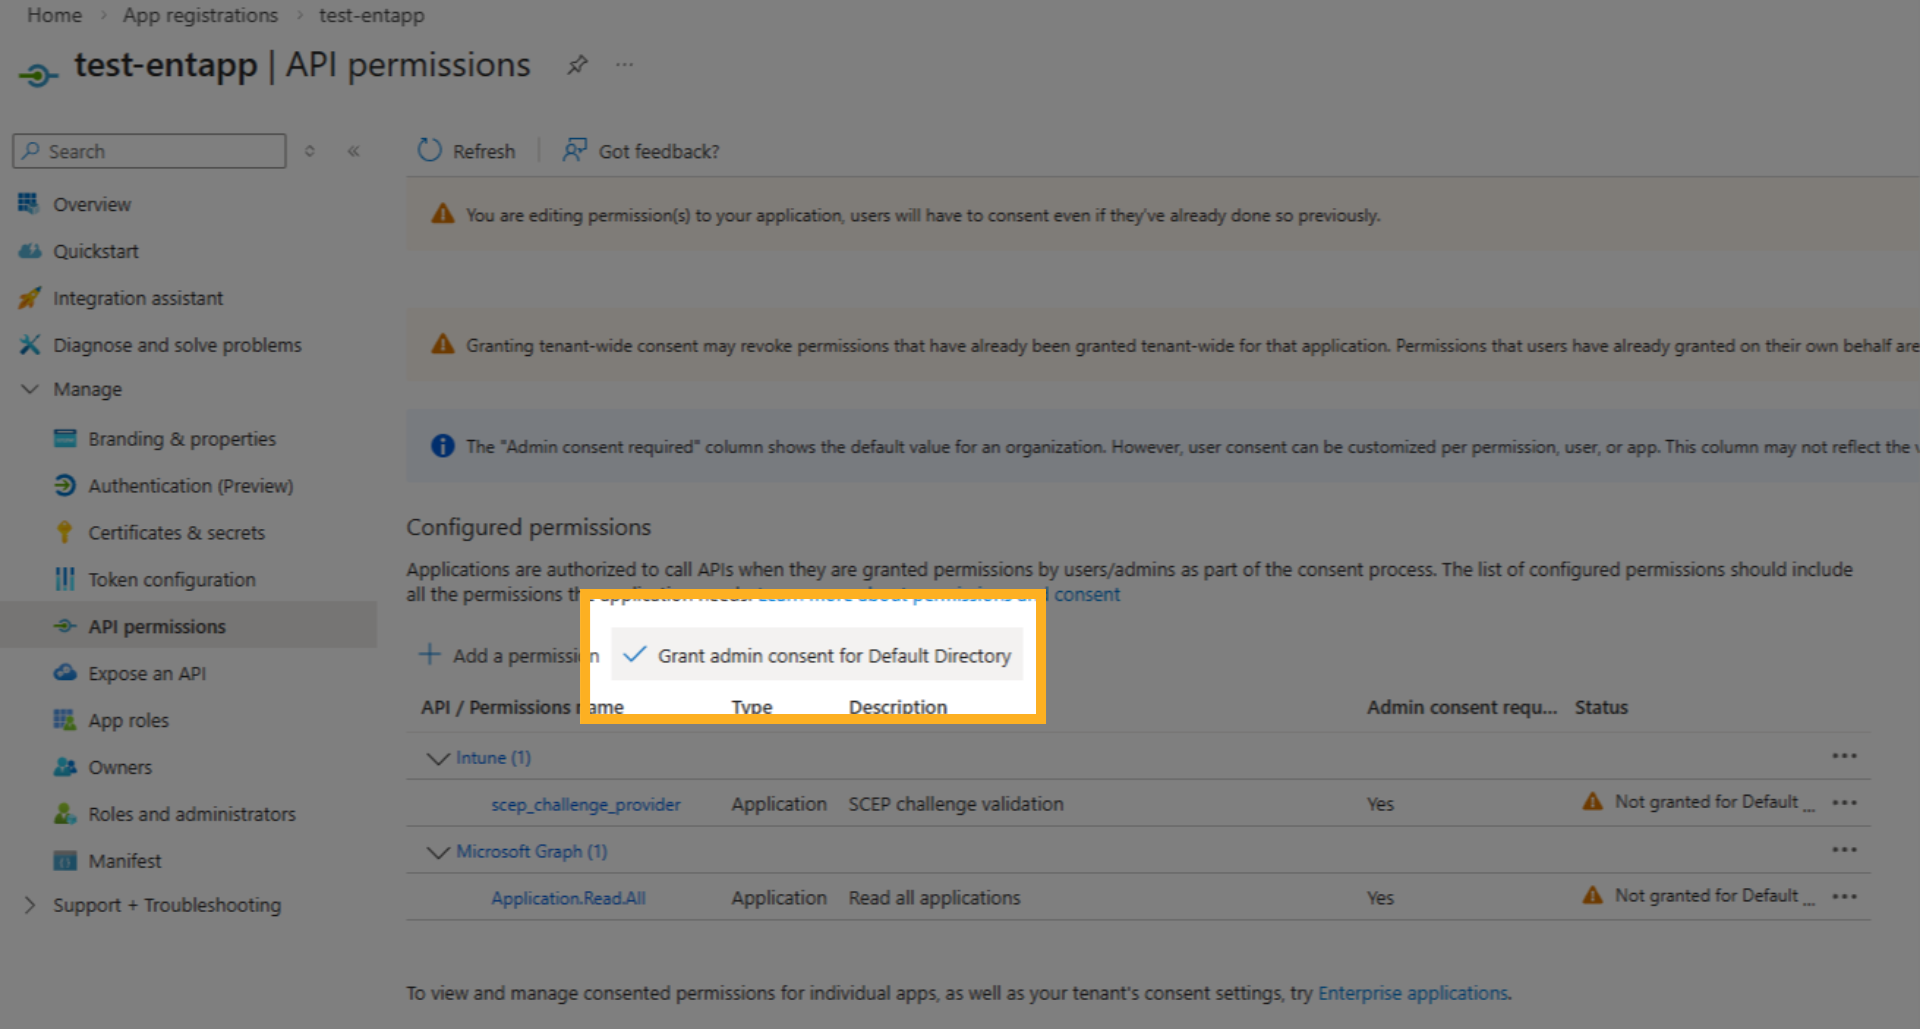Open Token configuration from the sidebar
The image size is (1920, 1029).
pos(171,579)
